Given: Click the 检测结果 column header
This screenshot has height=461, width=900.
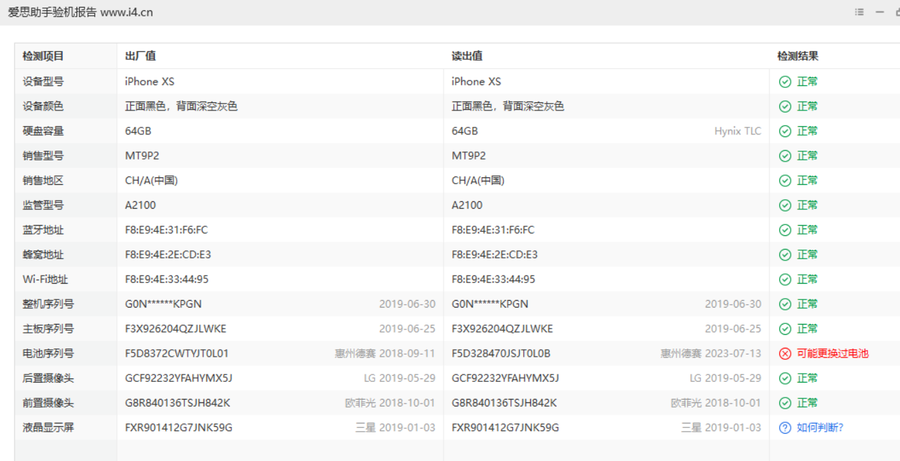Looking at the screenshot, I should (798, 56).
